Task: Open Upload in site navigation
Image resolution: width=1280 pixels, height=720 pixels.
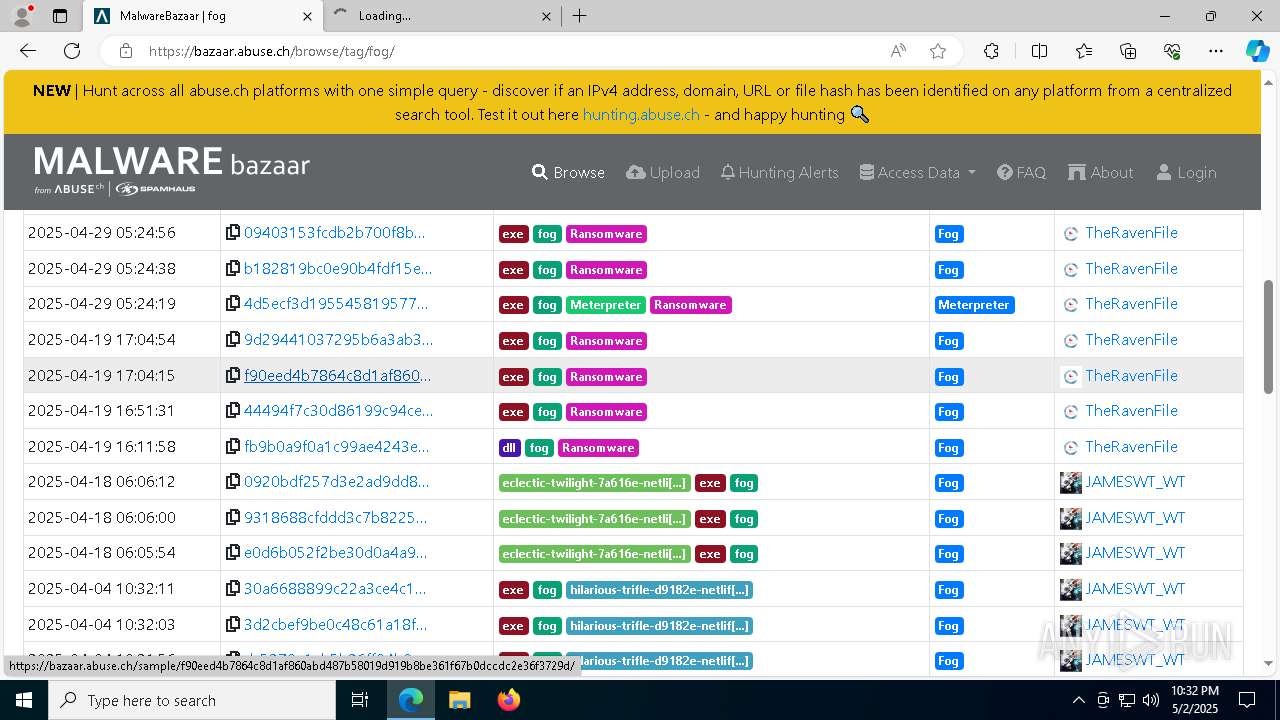Action: pos(663,173)
